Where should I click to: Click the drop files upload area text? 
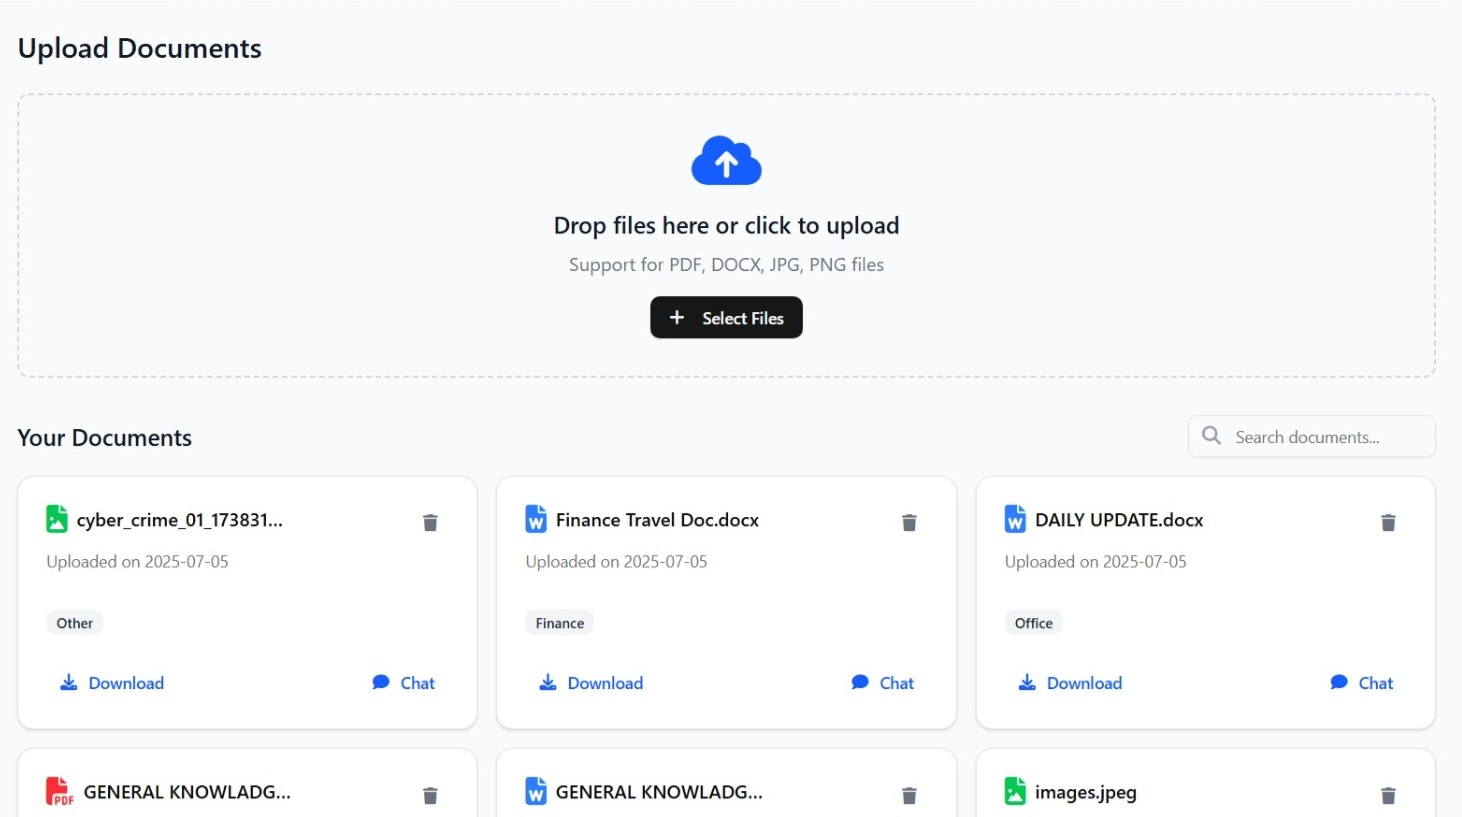[726, 226]
